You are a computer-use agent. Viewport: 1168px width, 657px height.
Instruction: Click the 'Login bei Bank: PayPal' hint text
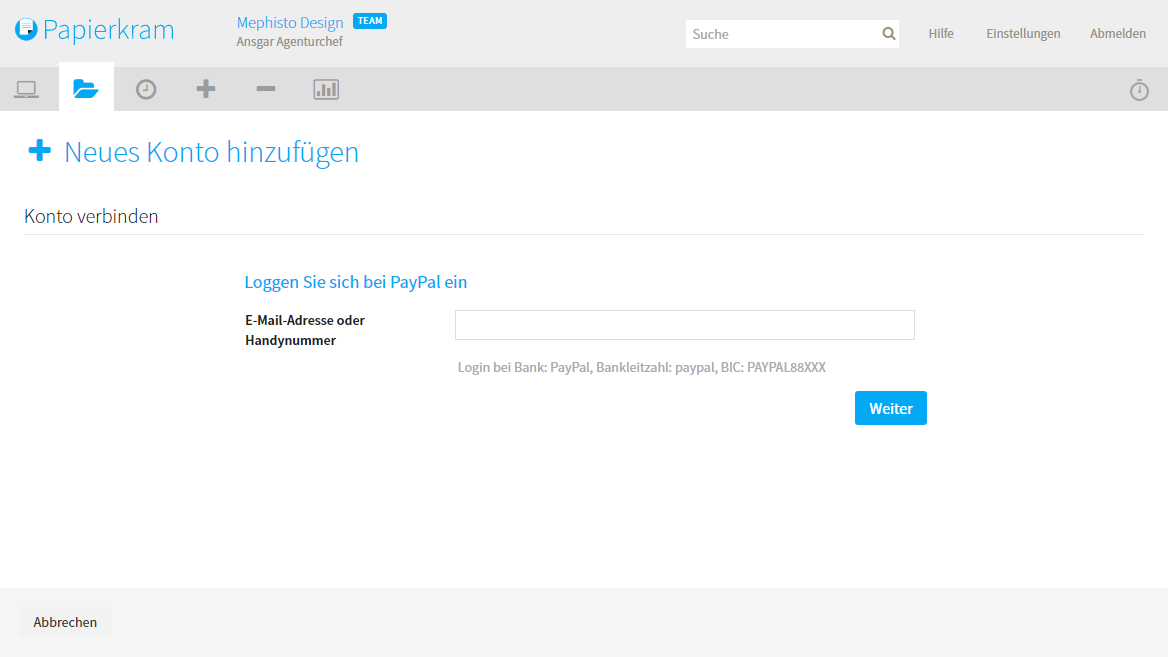(x=641, y=367)
